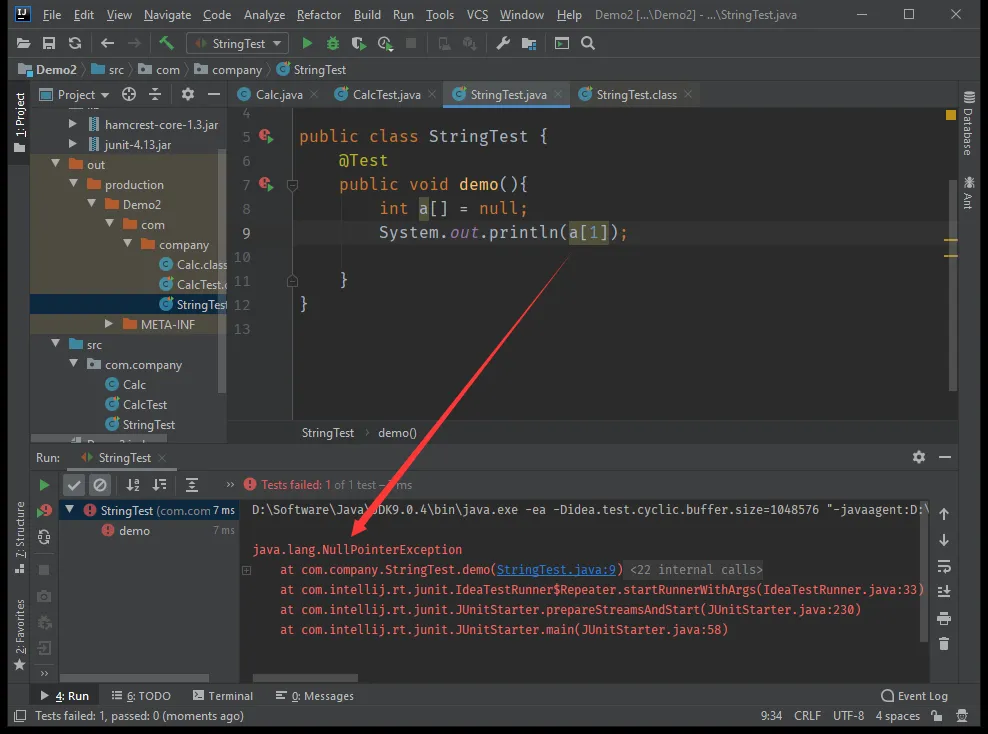Open the Event Log button

(x=914, y=696)
